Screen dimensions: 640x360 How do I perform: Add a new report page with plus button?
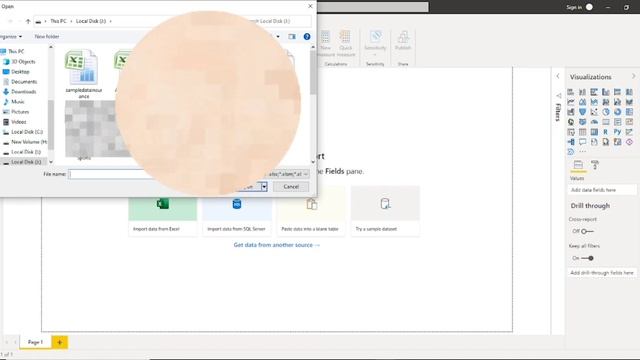(x=60, y=342)
